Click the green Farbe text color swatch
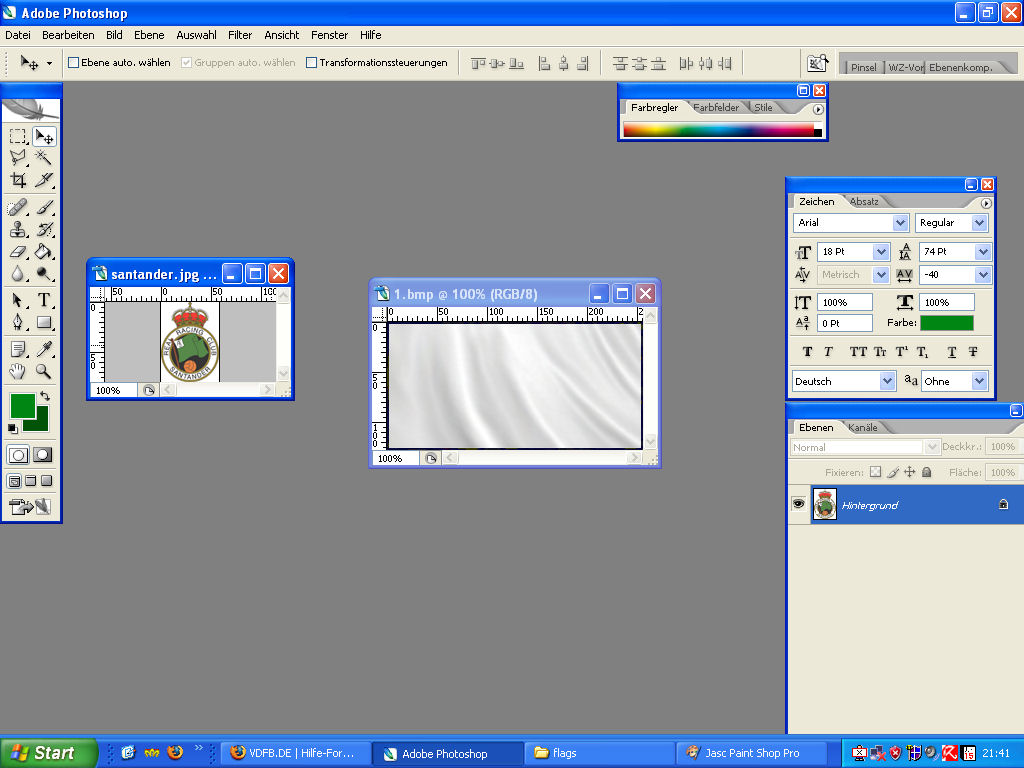Image resolution: width=1024 pixels, height=768 pixels. (x=946, y=323)
